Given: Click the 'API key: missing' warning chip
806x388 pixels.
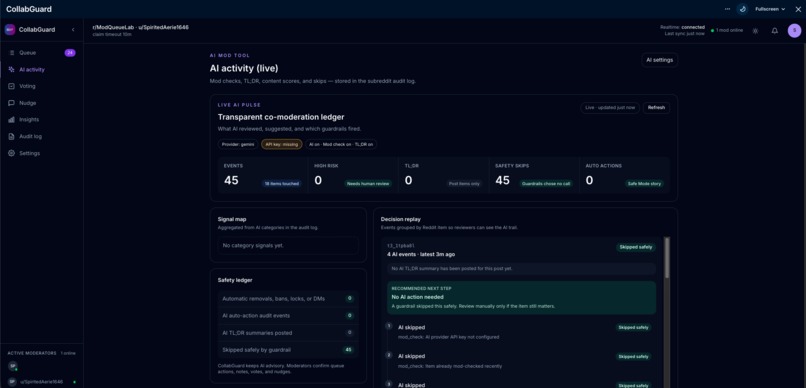Looking at the screenshot, I should [x=282, y=144].
